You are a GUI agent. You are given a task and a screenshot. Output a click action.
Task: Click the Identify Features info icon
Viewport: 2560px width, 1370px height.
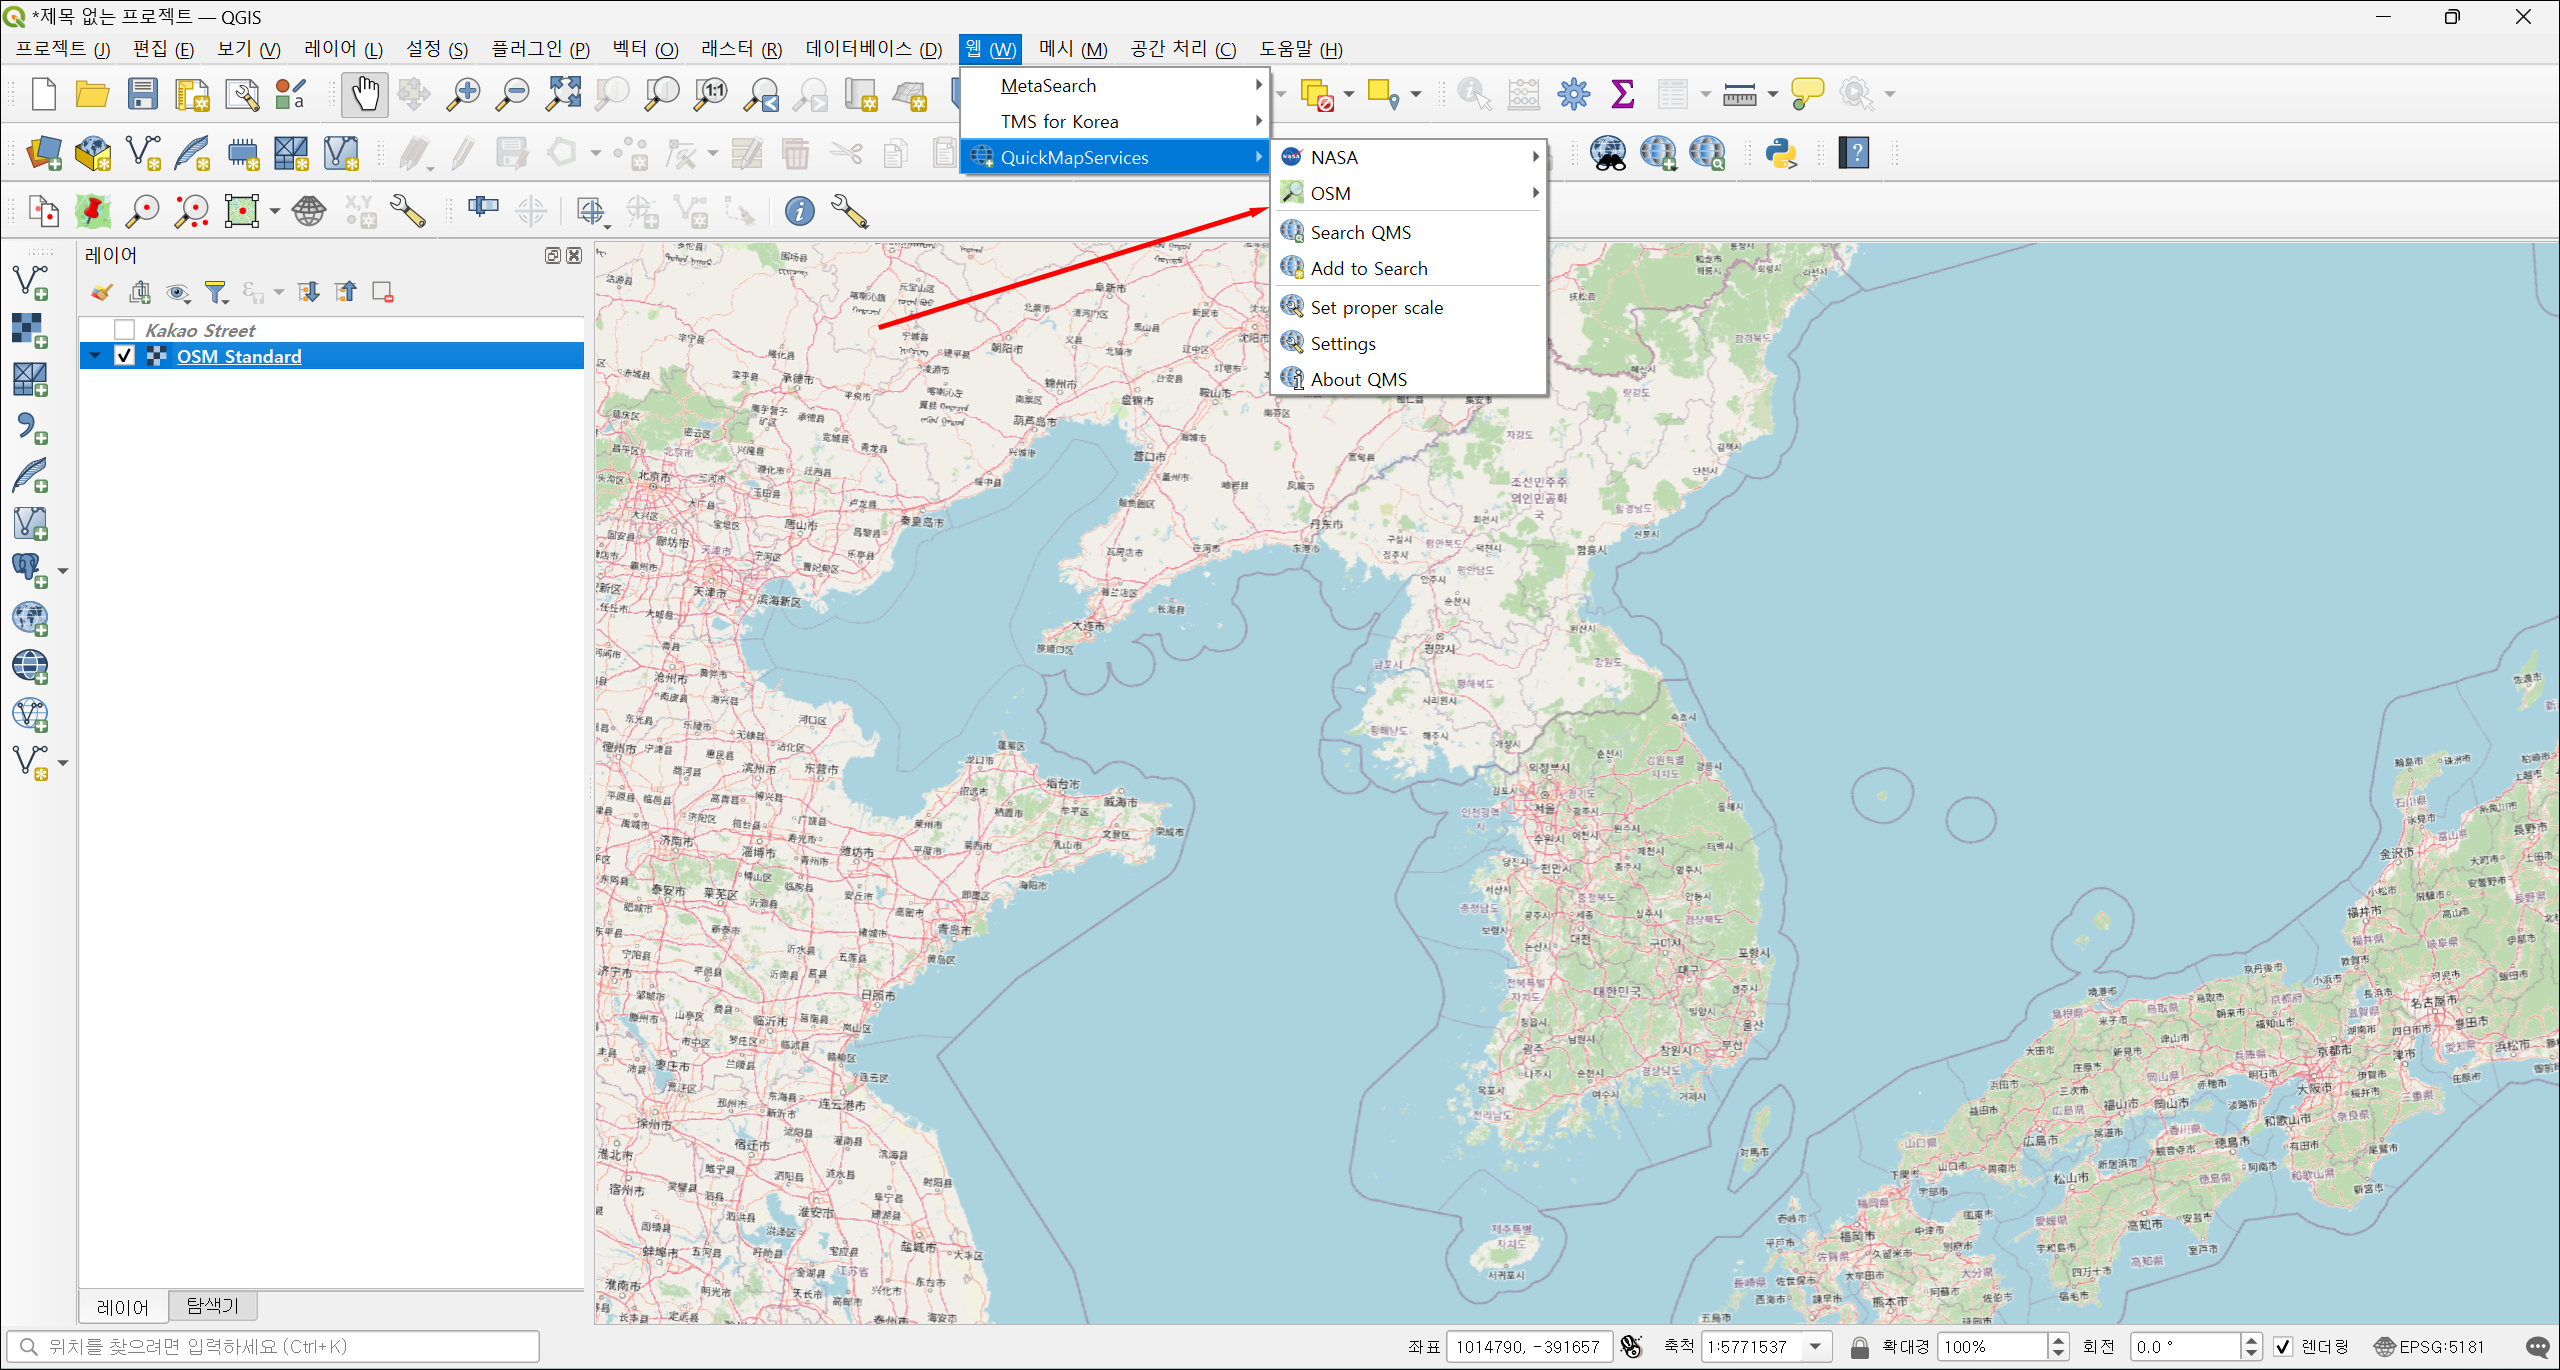pyautogui.click(x=1474, y=94)
